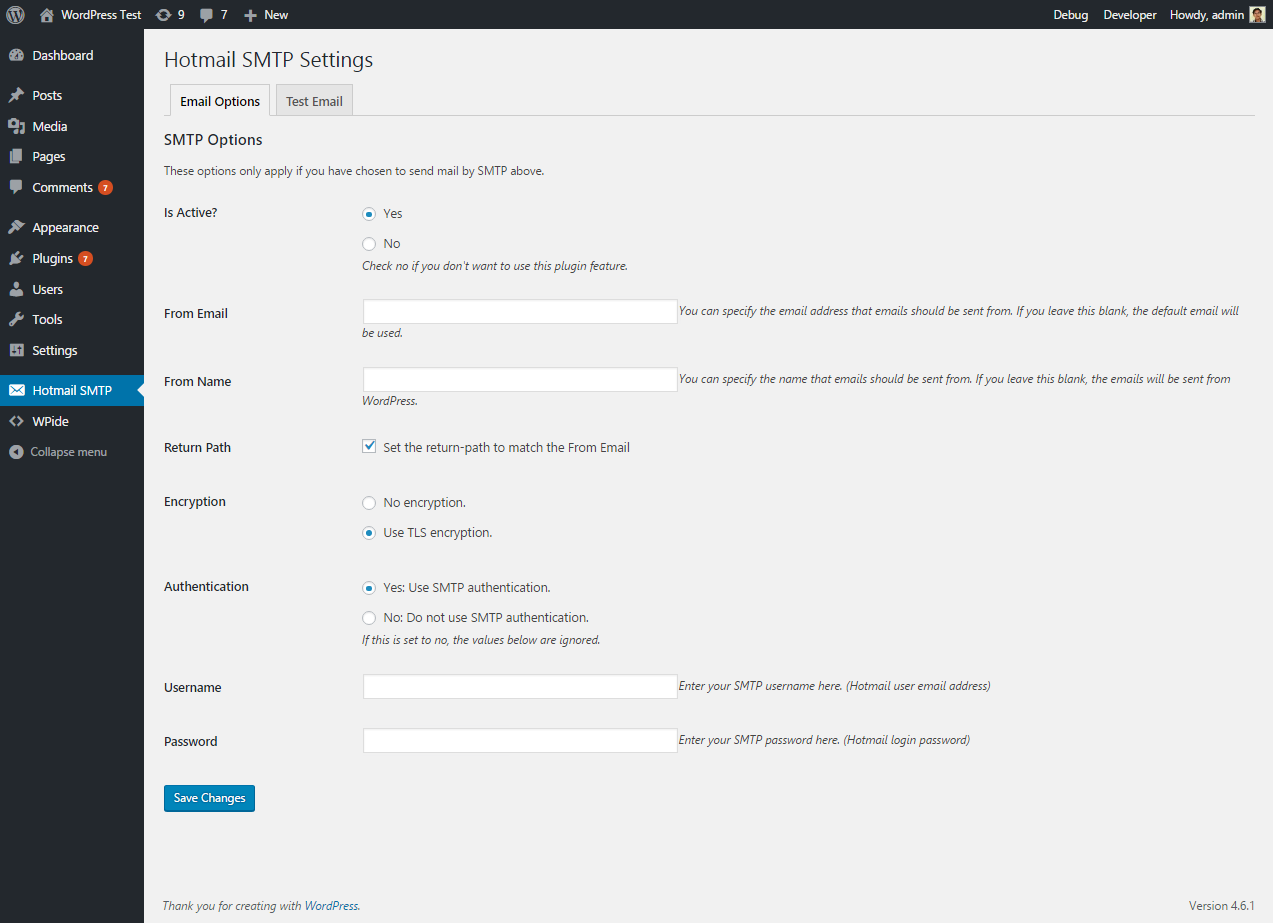1273x923 pixels.
Task: Choose the No encryption option
Action: point(369,503)
